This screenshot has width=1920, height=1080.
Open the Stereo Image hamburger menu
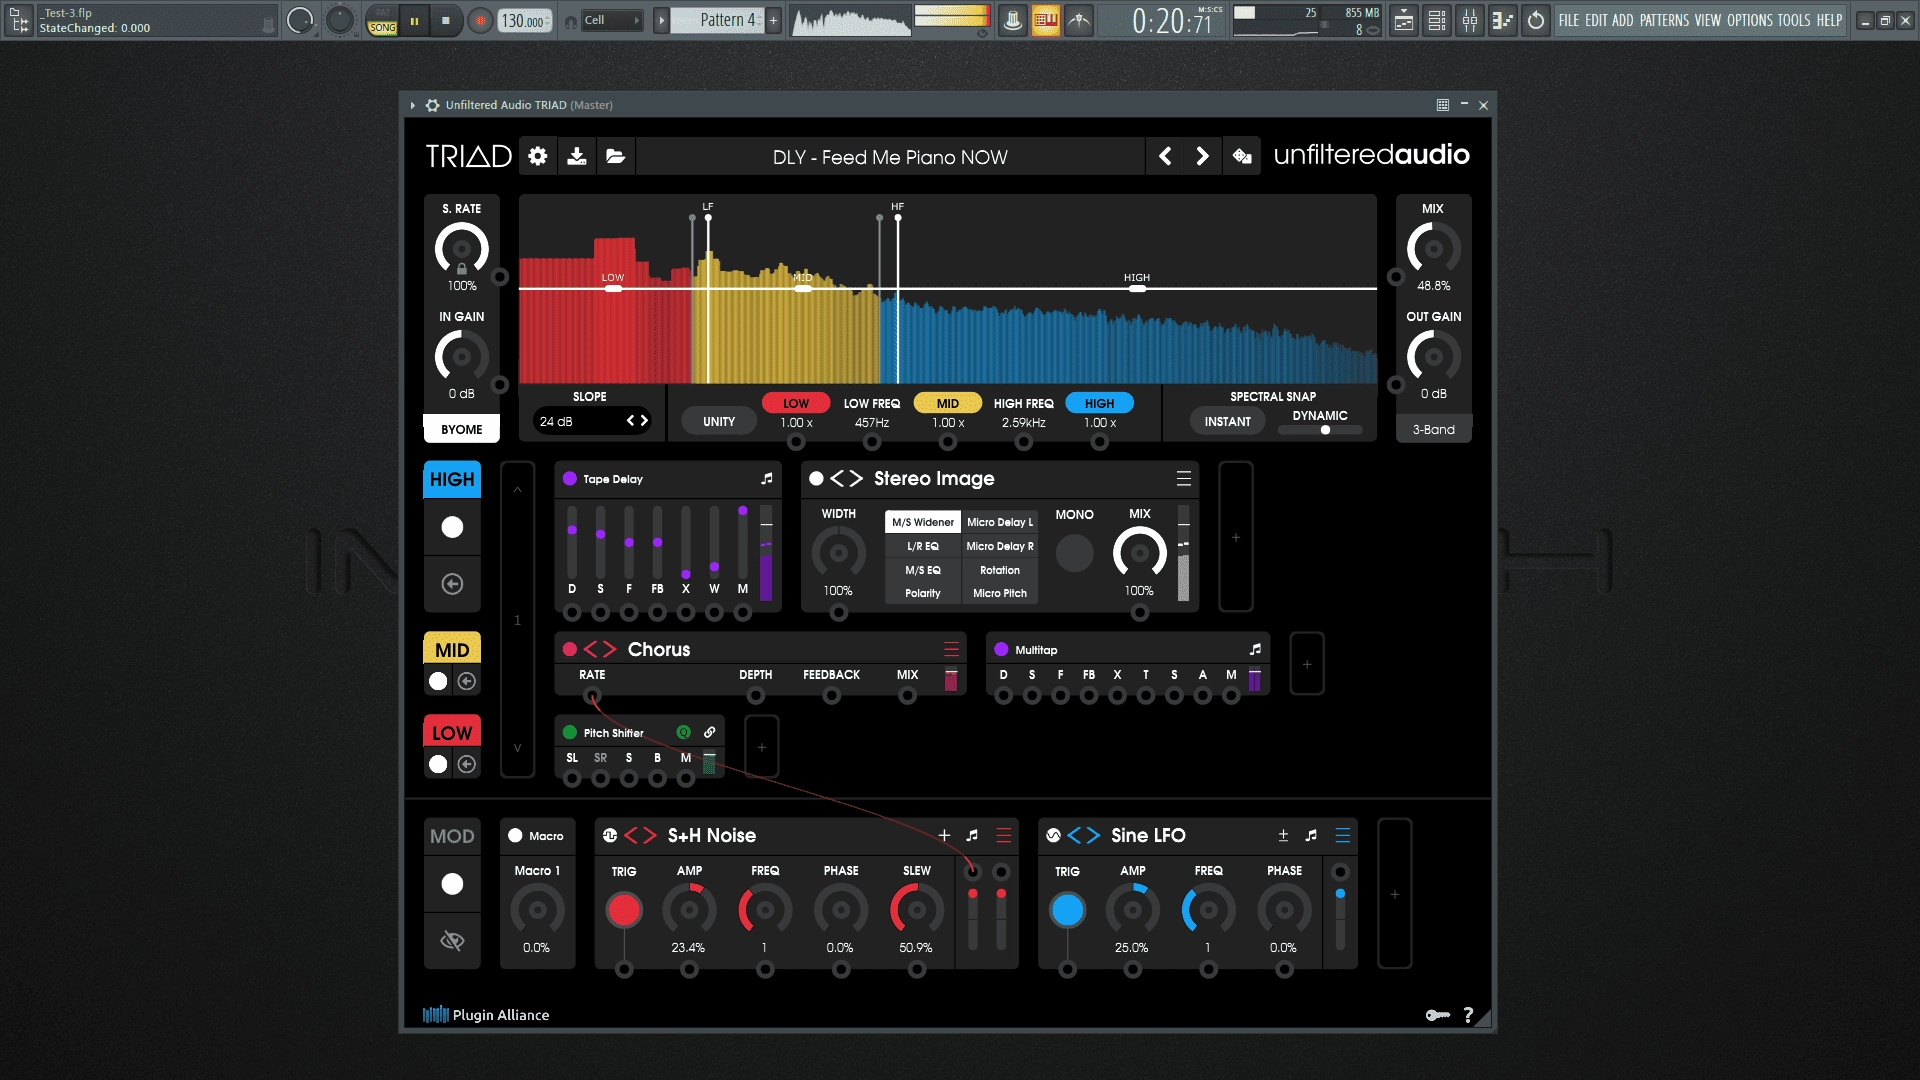pos(1184,479)
